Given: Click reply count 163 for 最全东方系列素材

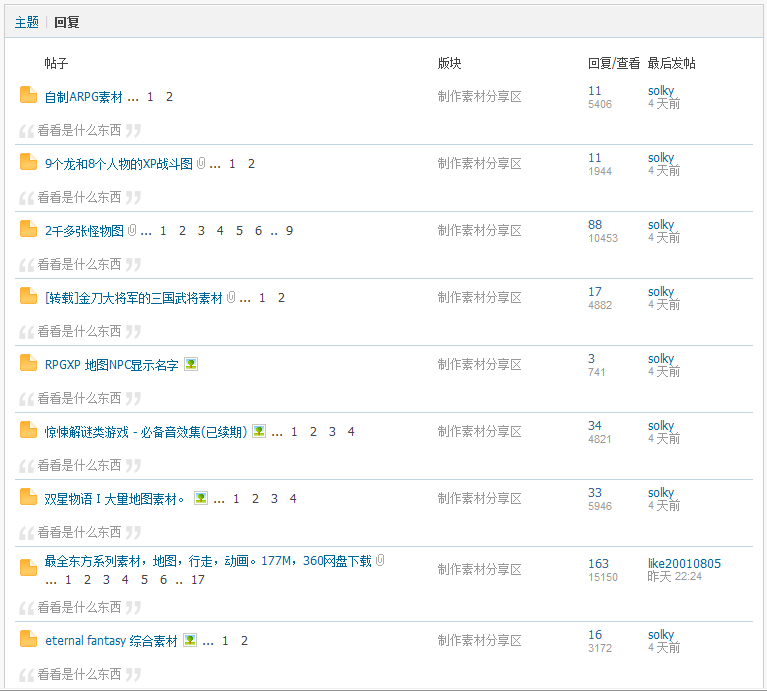Looking at the screenshot, I should pyautogui.click(x=598, y=564).
